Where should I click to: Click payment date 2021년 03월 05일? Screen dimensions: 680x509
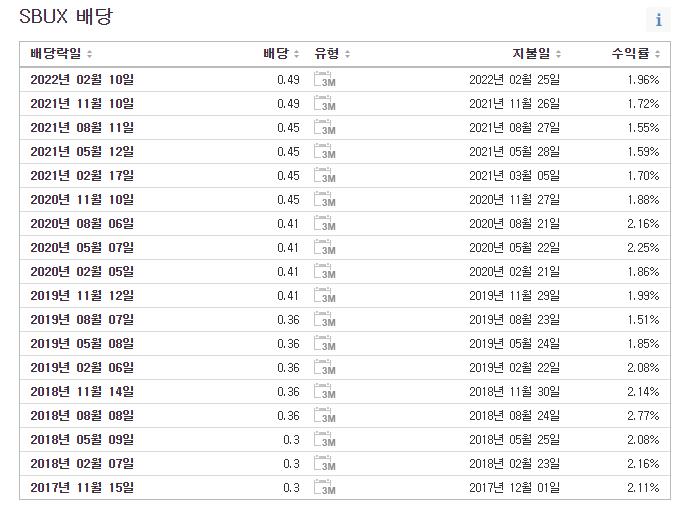click(514, 176)
